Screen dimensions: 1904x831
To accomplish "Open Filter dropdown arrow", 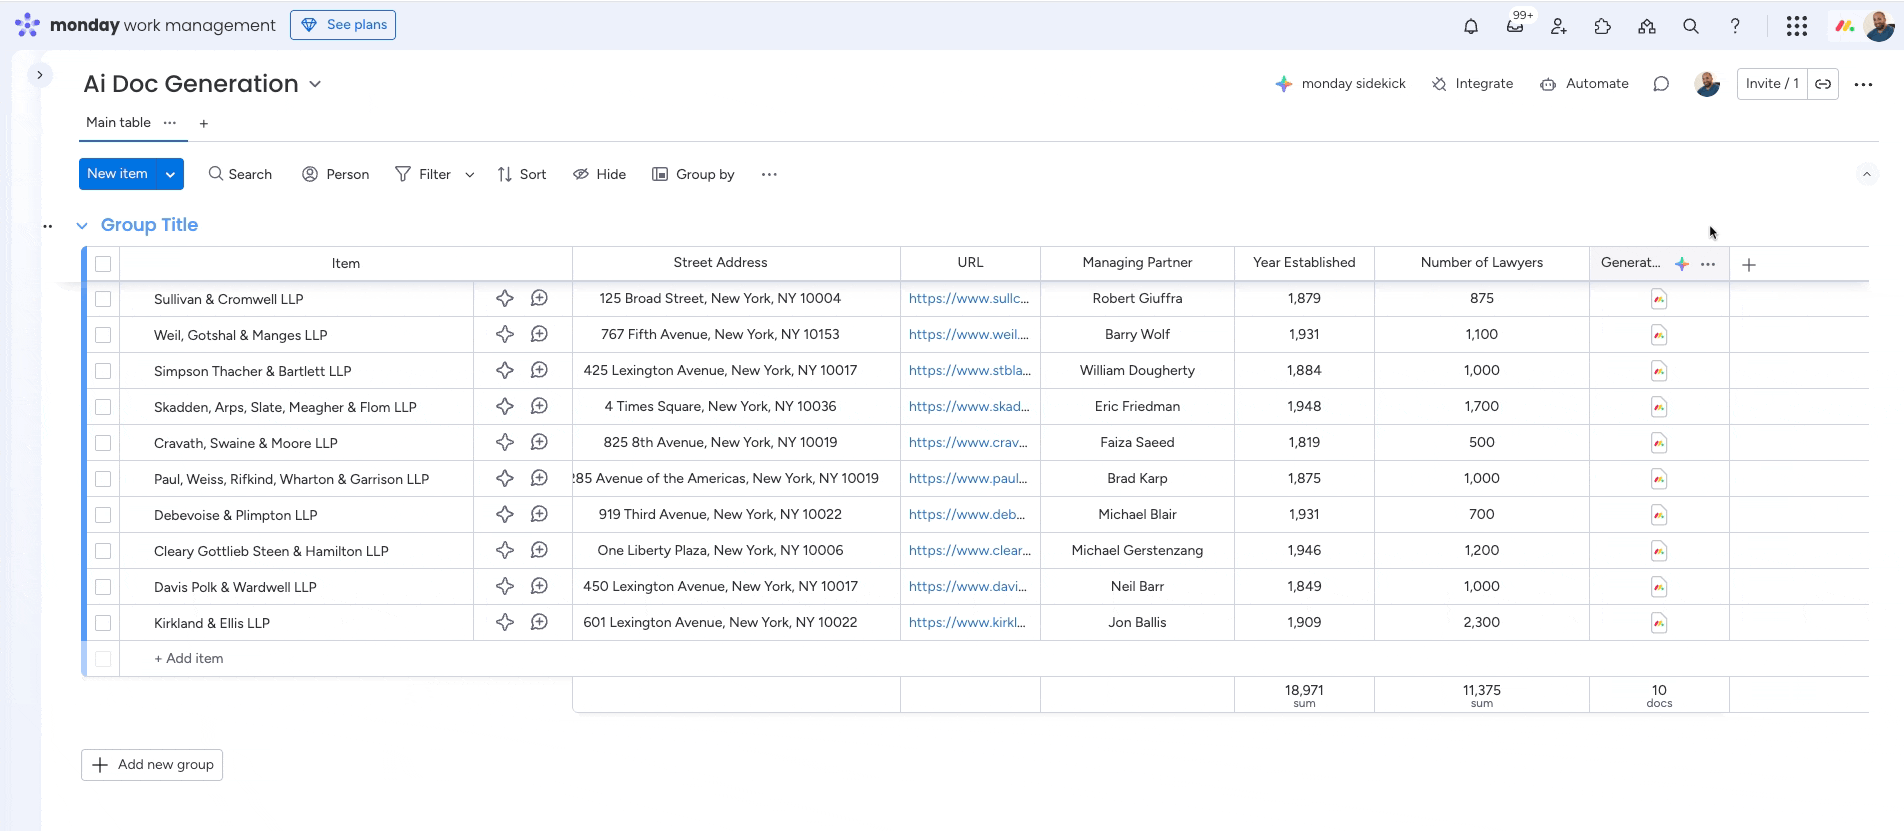I will 470,175.
